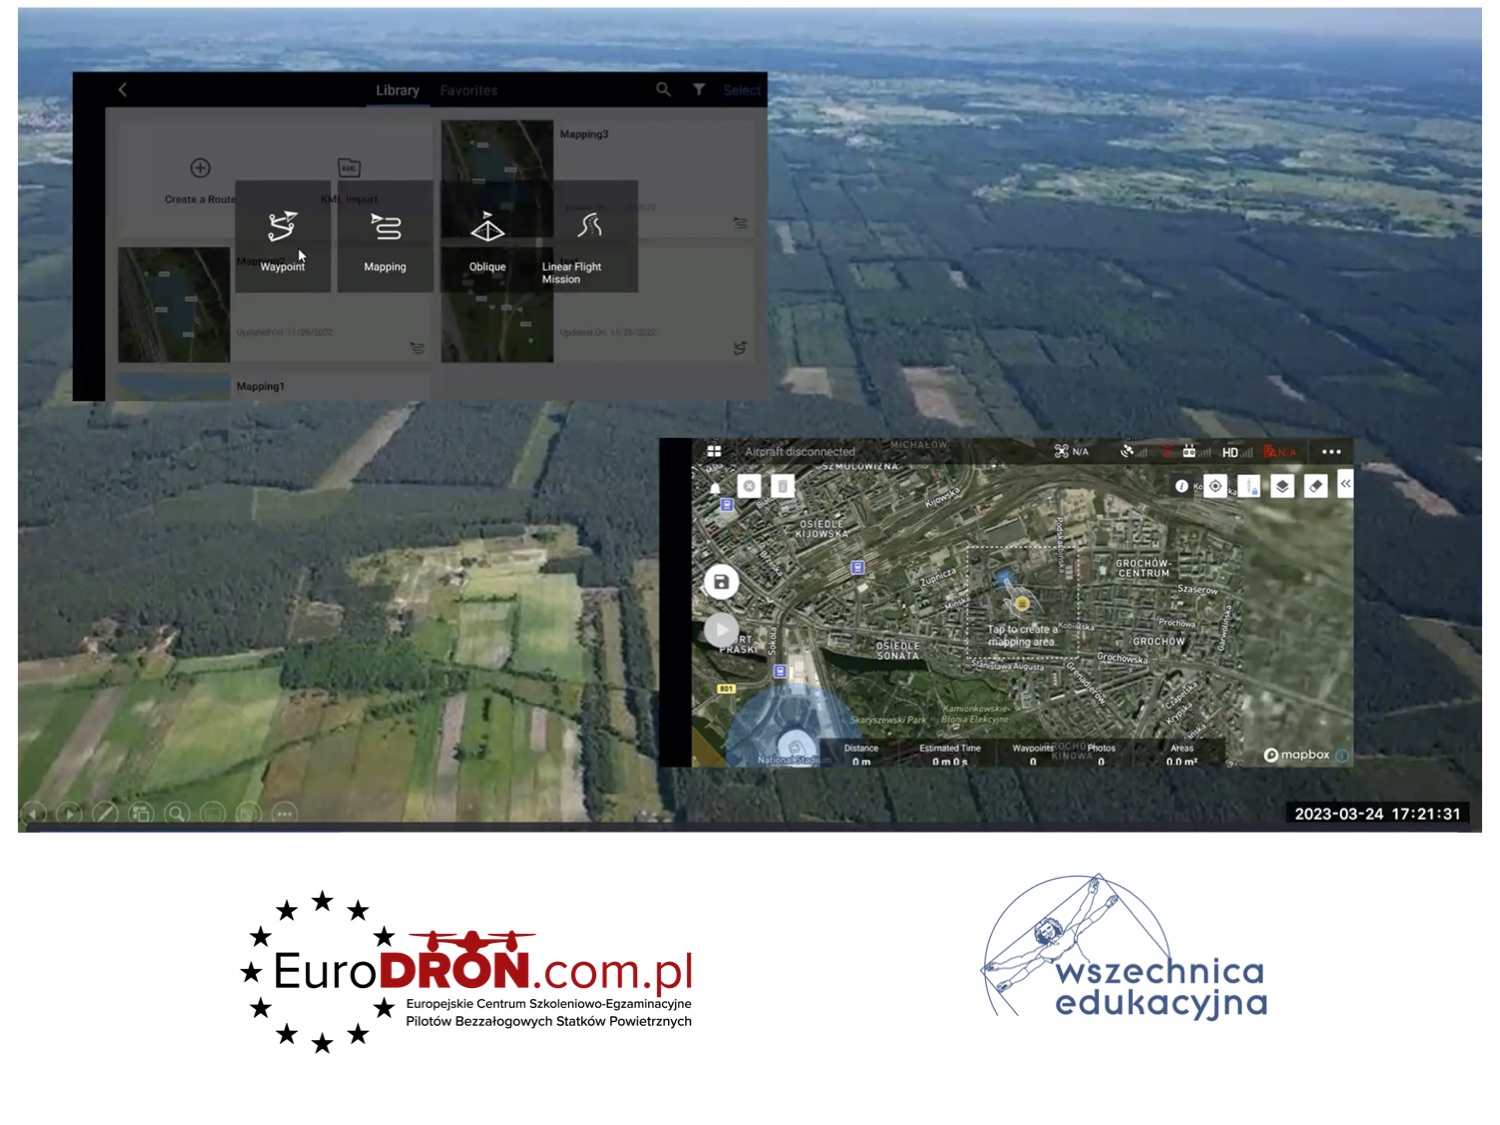Click the KML Import folder icon
1500x1125 pixels.
[349, 168]
